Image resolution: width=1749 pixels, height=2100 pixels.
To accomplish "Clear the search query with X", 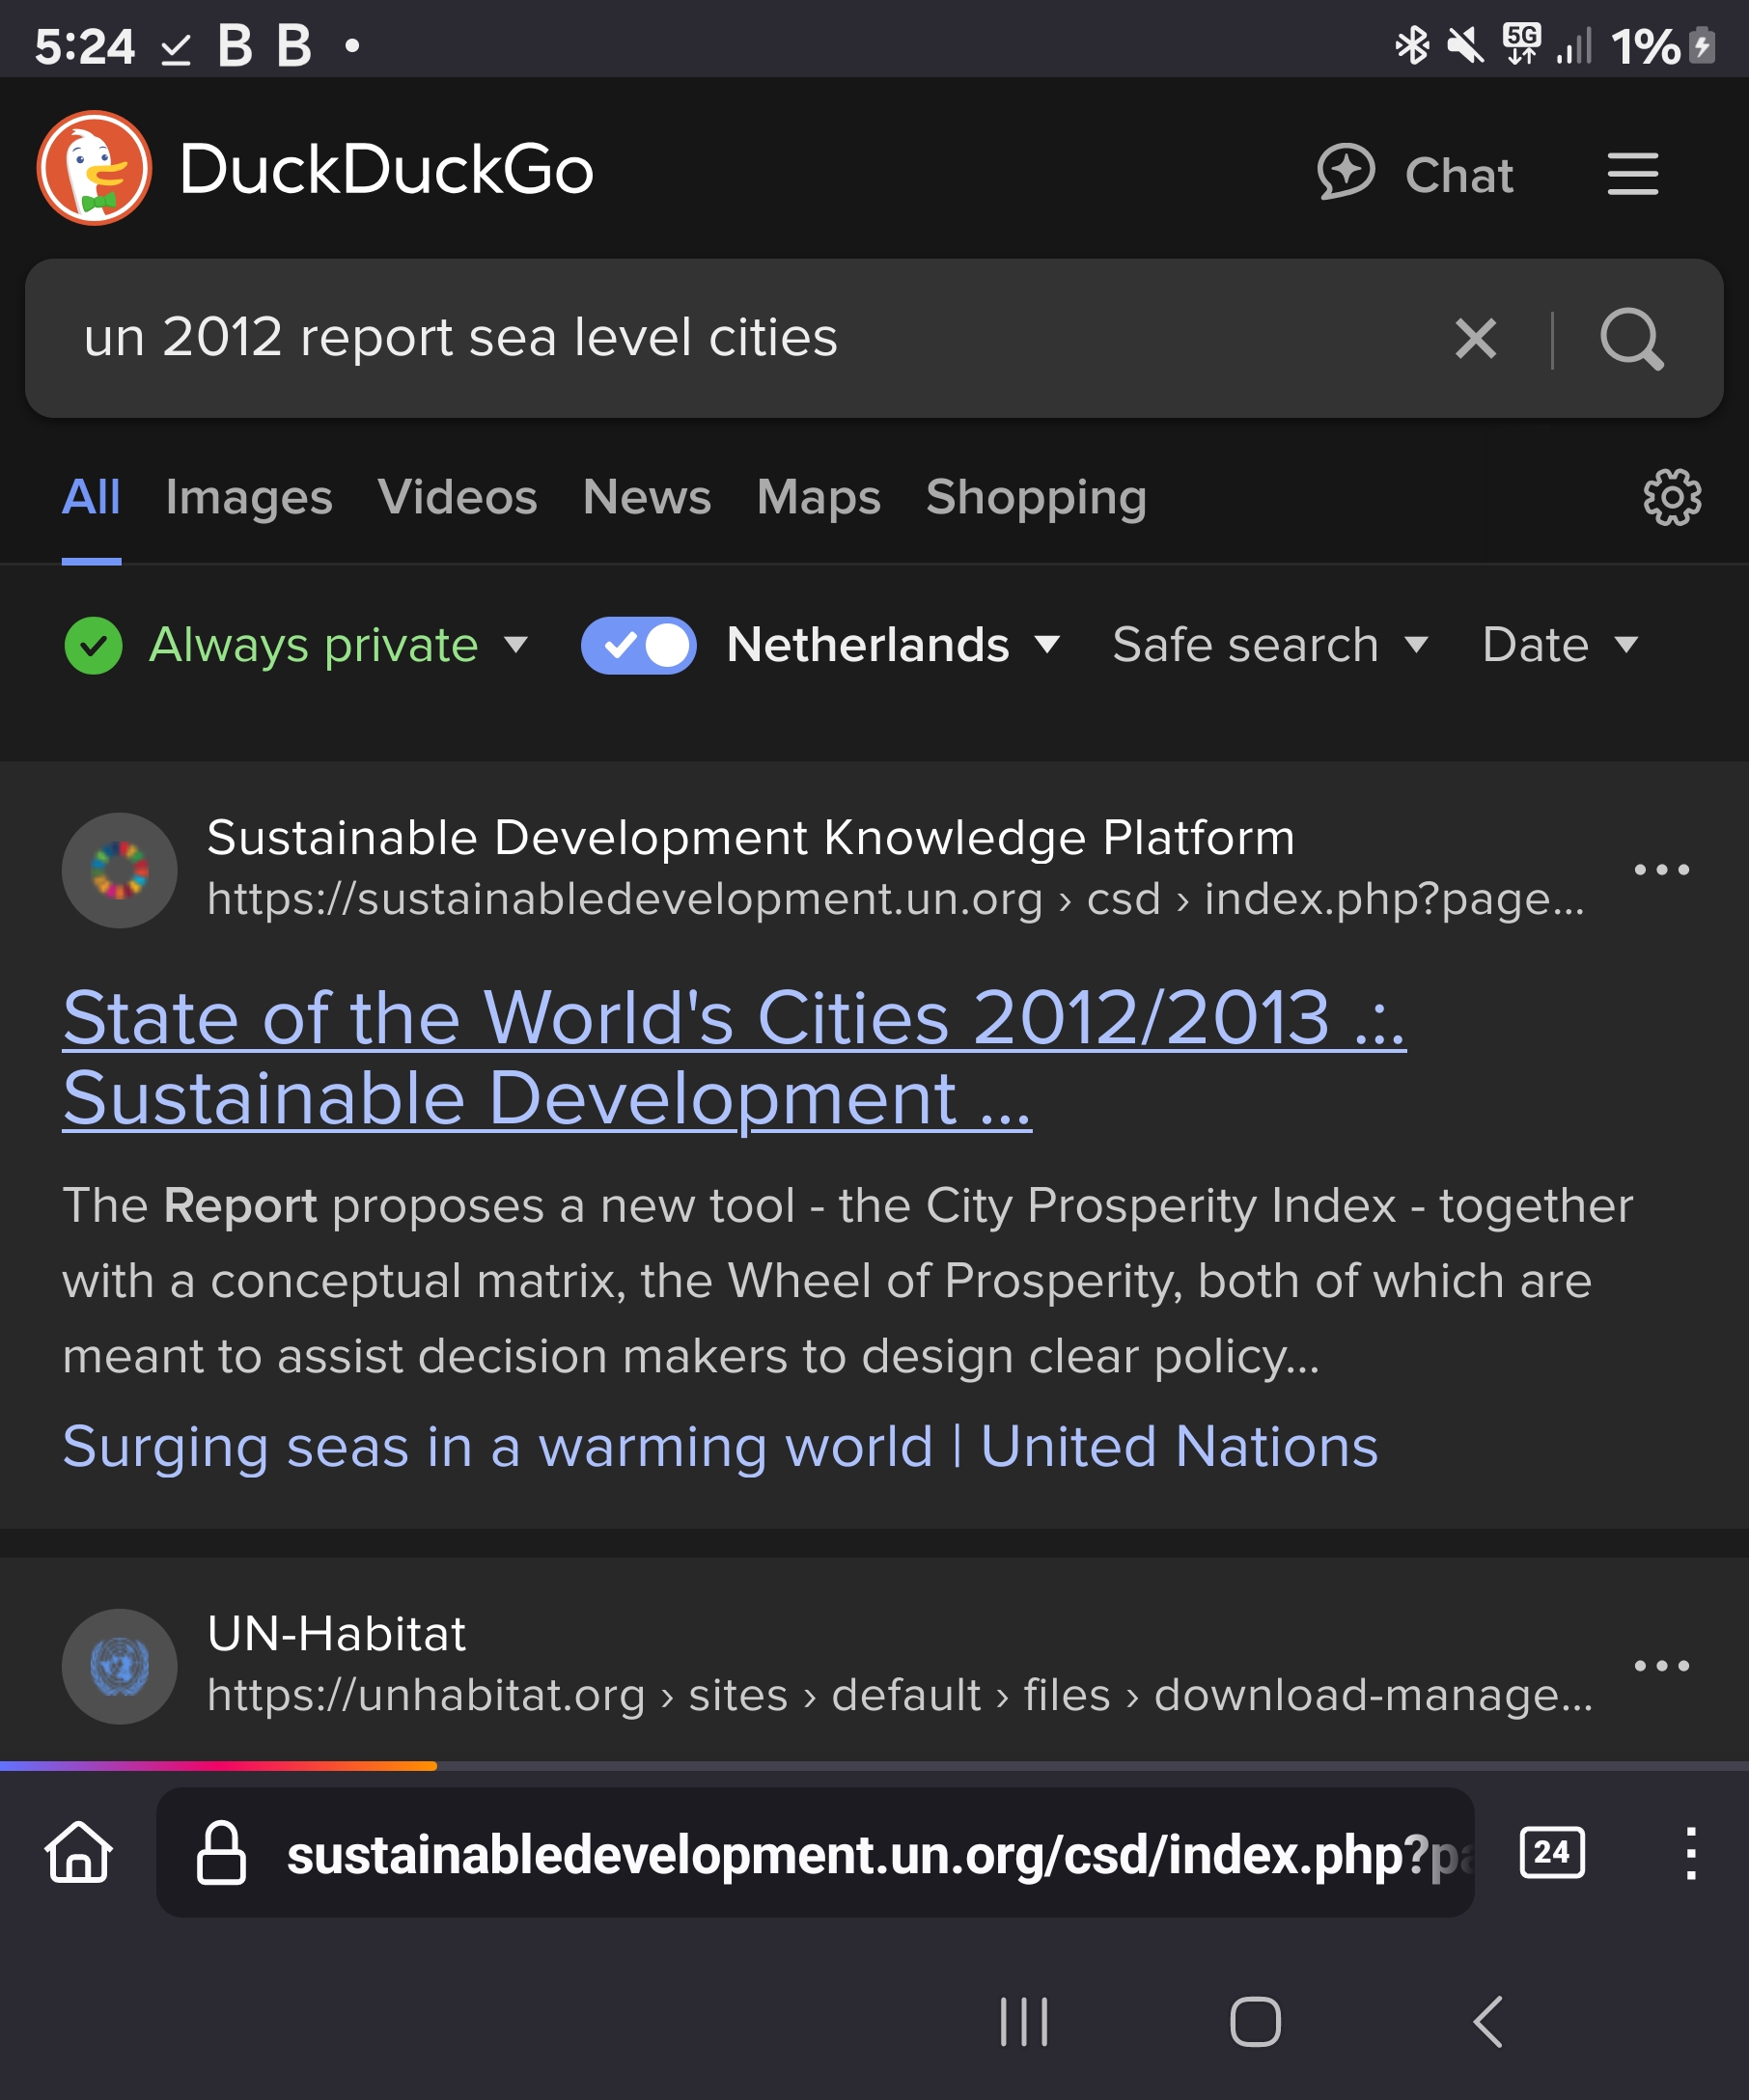I will pos(1475,338).
